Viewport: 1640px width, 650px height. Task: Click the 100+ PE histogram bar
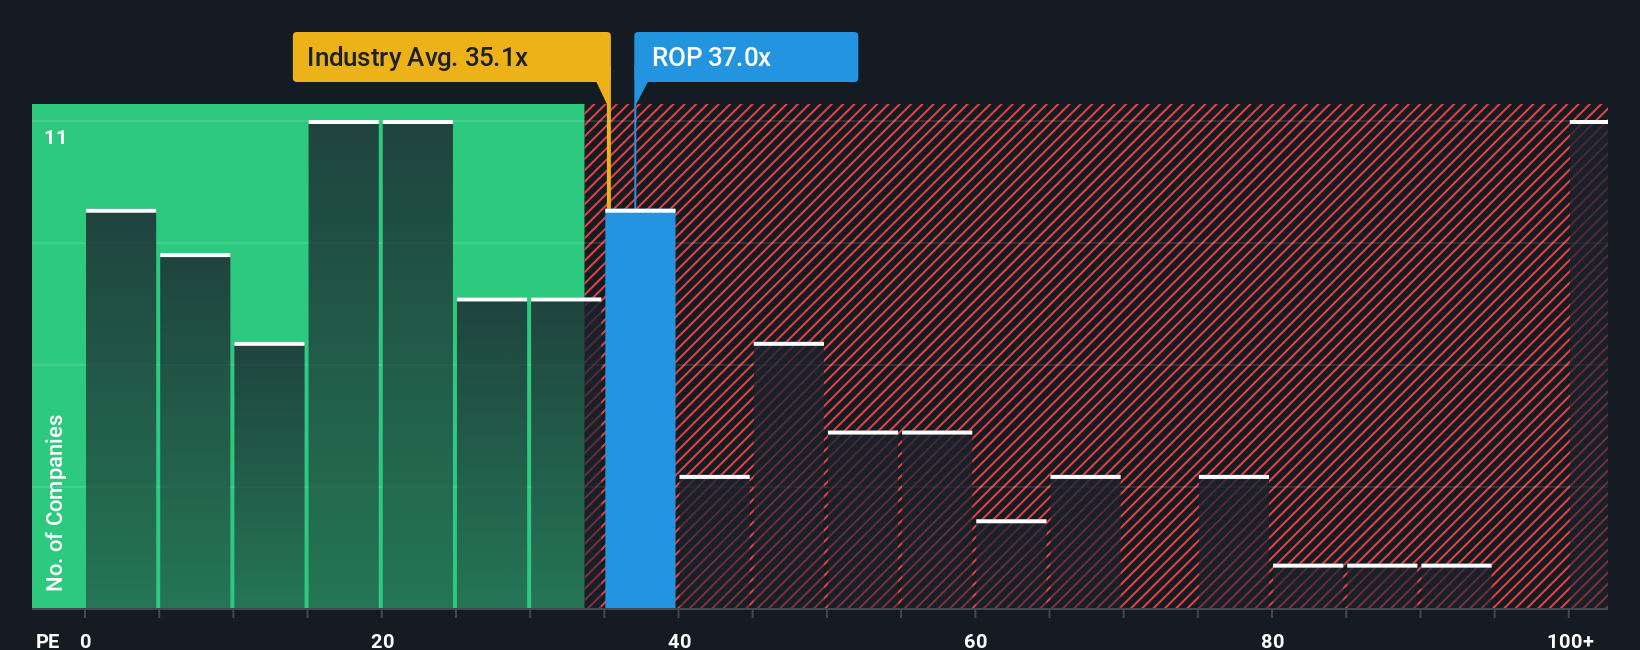(x=1588, y=364)
